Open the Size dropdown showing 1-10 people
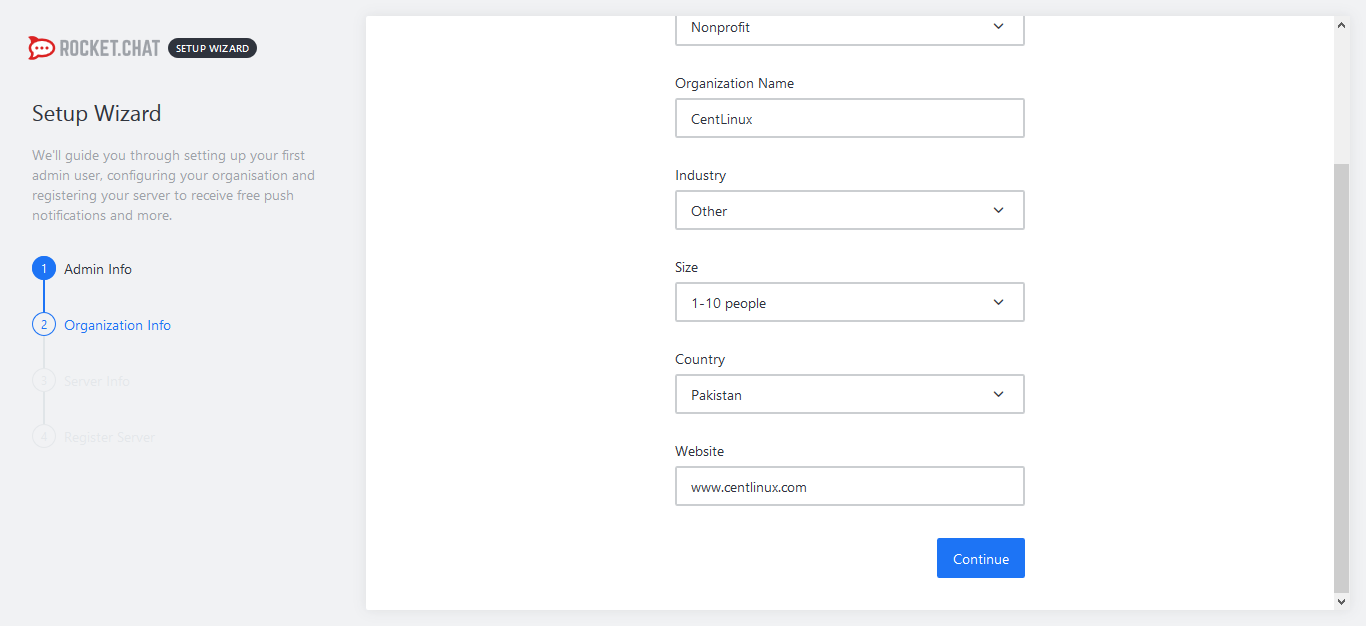The image size is (1366, 626). [x=850, y=302]
